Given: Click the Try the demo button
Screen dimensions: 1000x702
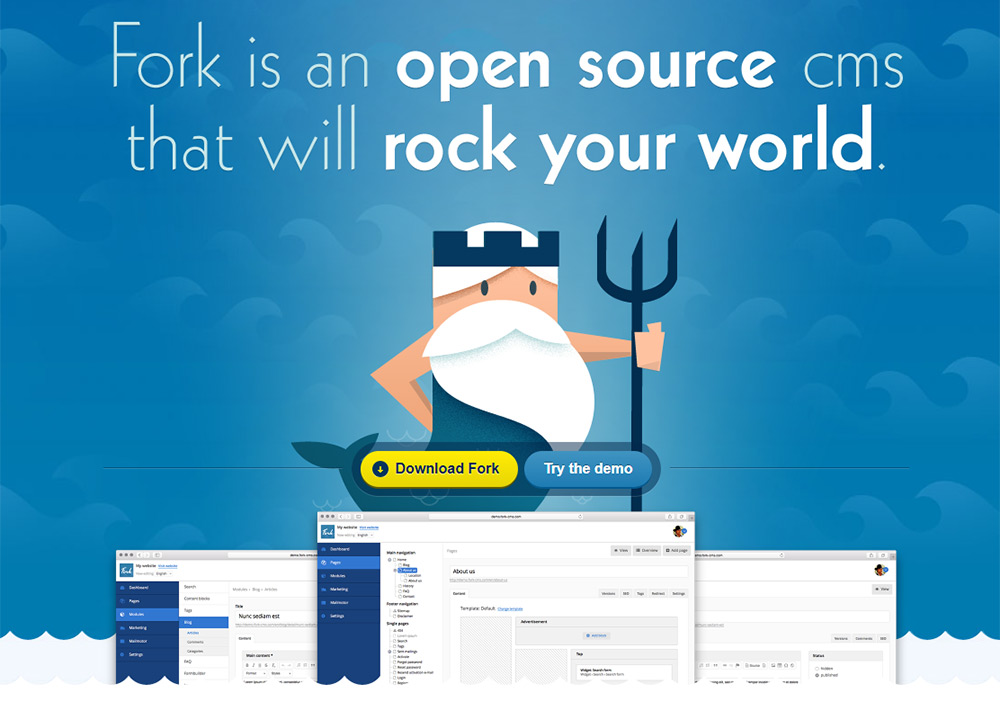Looking at the screenshot, I should (x=587, y=469).
